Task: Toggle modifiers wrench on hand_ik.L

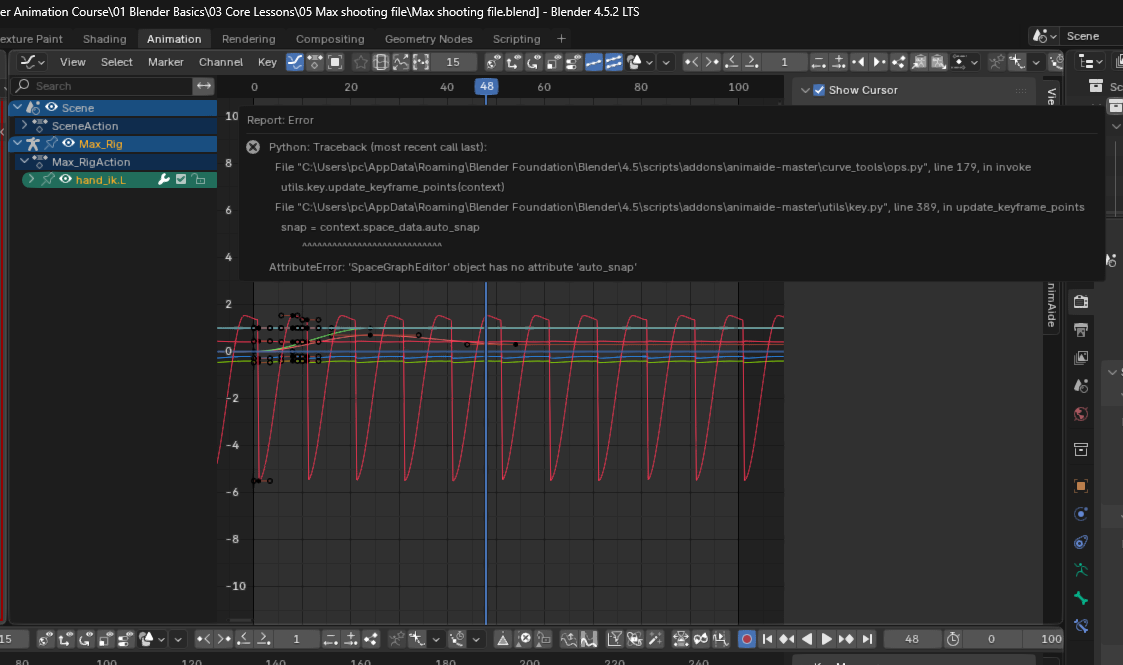Action: click(x=164, y=179)
